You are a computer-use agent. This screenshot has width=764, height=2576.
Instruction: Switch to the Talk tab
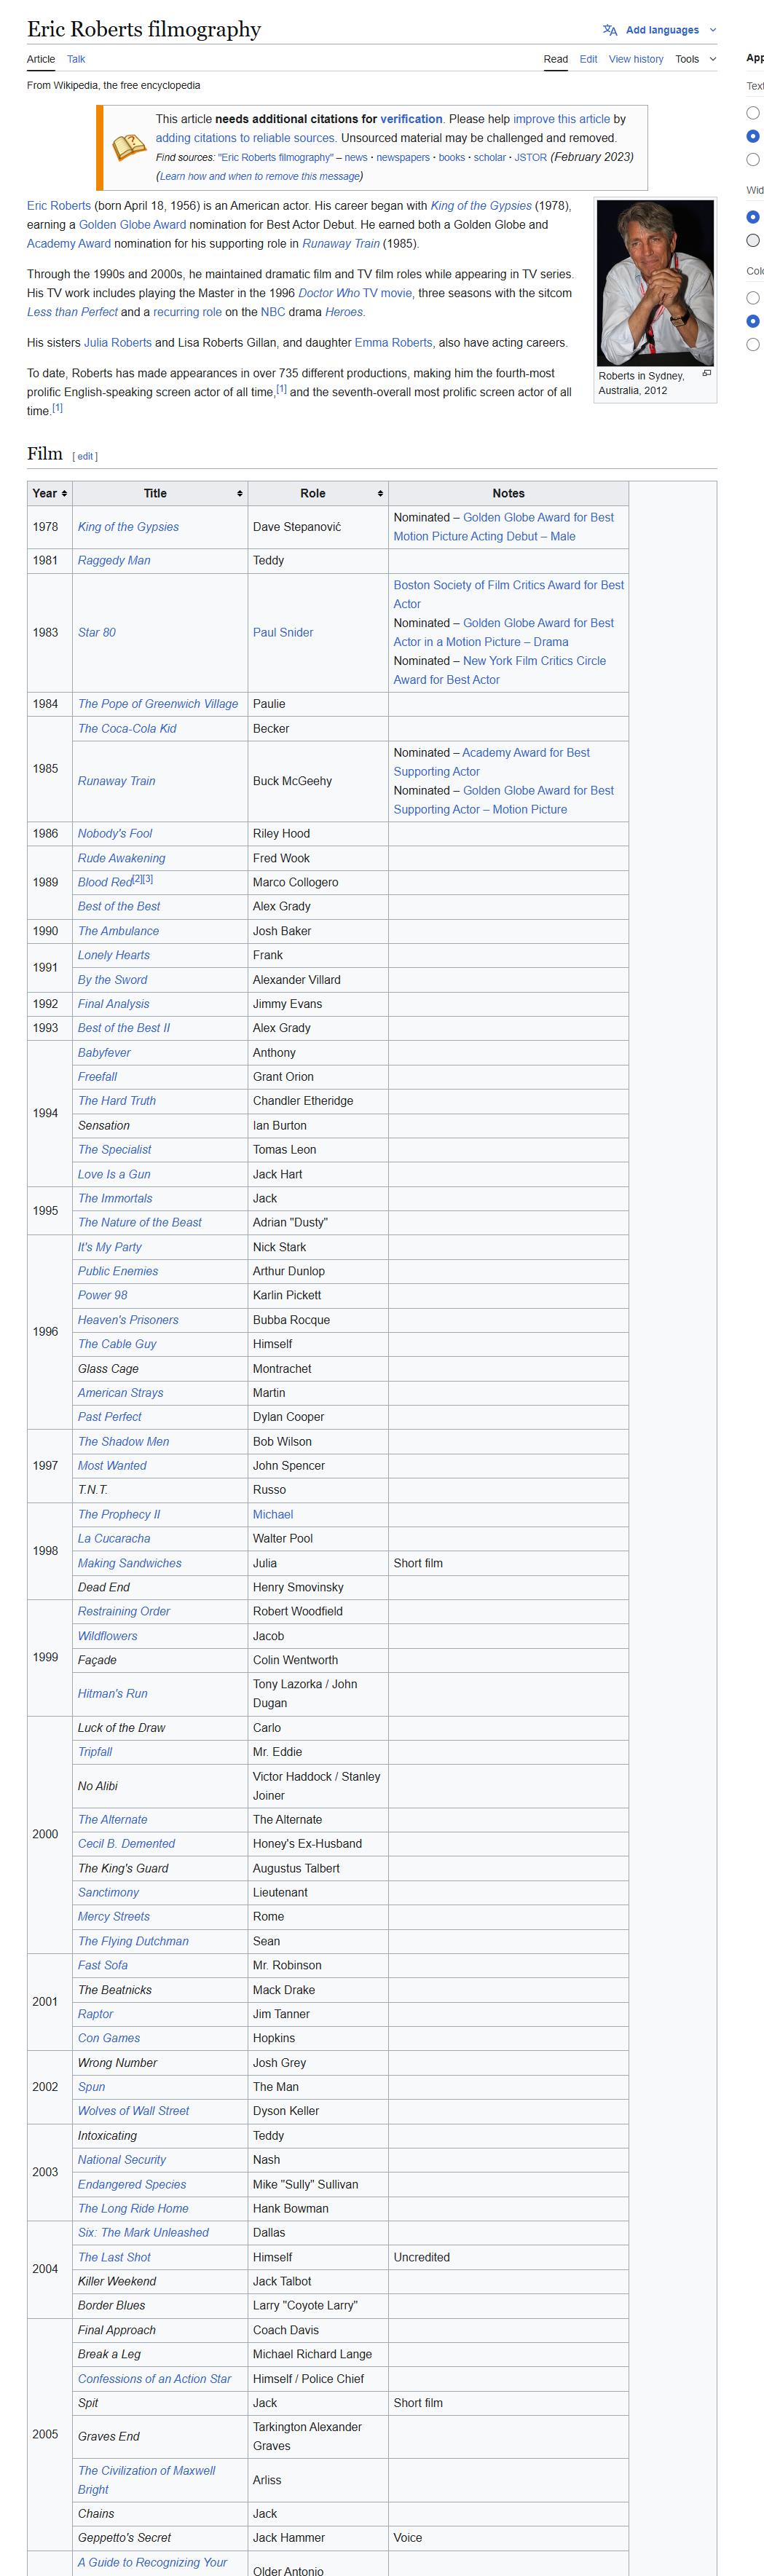pos(76,59)
